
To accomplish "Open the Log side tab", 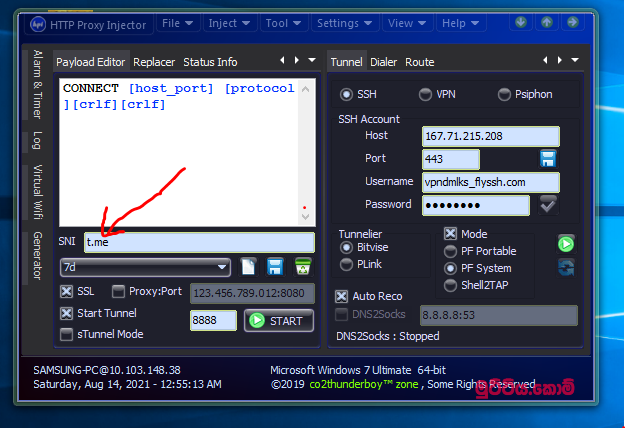I will click(37, 140).
